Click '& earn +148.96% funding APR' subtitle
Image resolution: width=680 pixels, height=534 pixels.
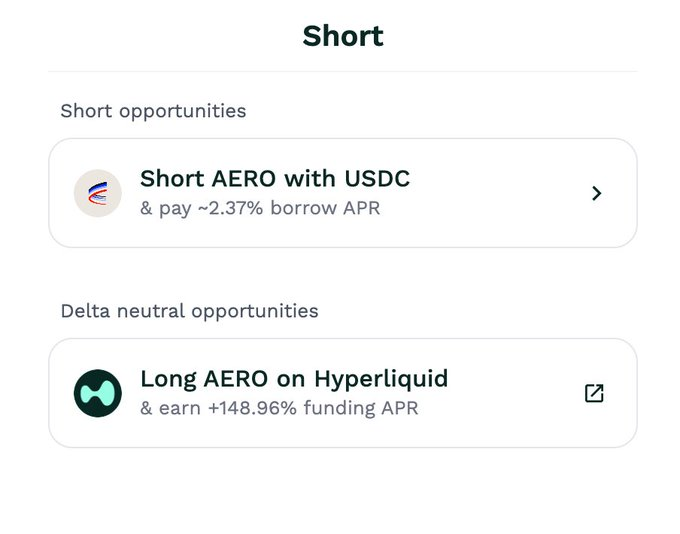pos(279,408)
